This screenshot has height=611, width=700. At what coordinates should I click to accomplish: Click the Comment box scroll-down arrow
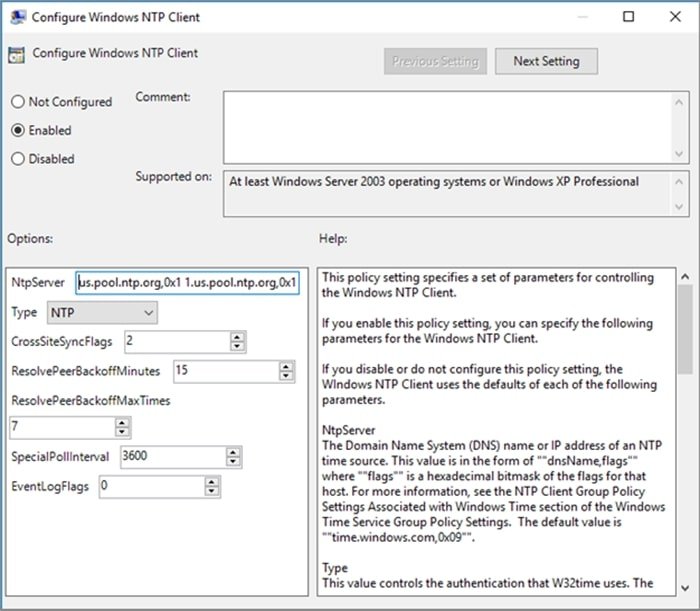coord(680,154)
